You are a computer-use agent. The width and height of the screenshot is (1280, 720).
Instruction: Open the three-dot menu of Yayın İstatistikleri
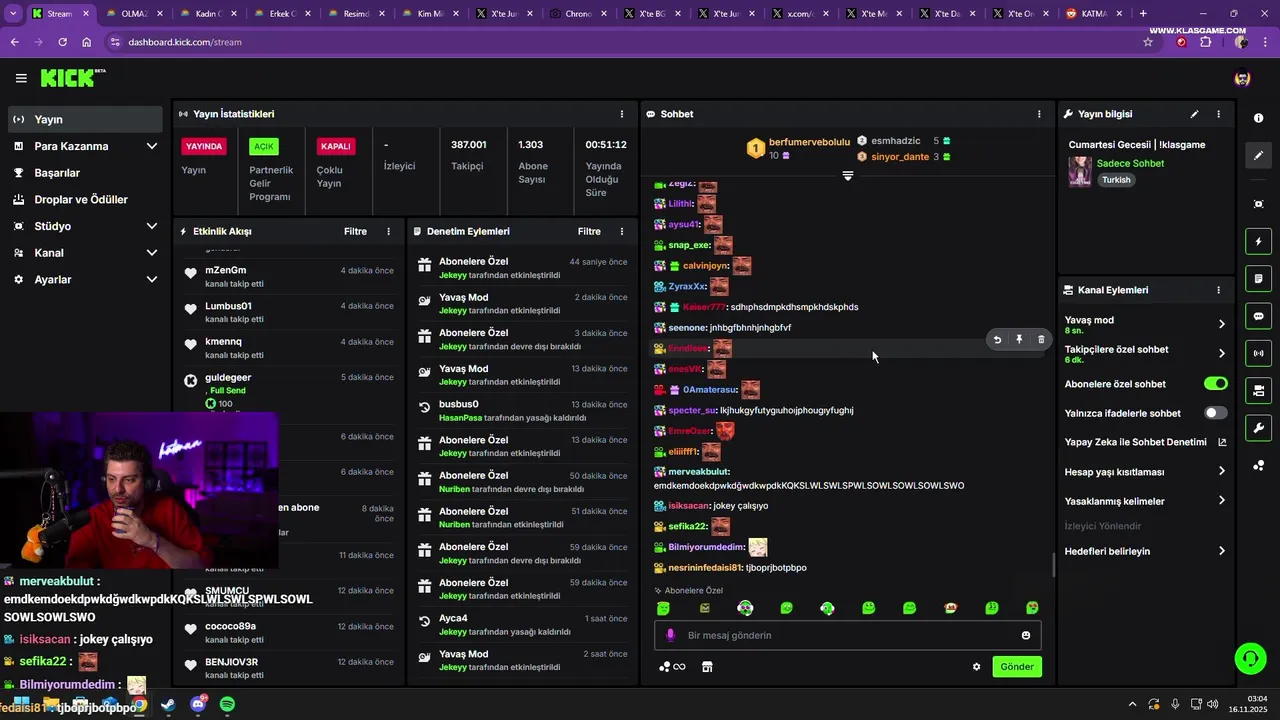click(621, 114)
